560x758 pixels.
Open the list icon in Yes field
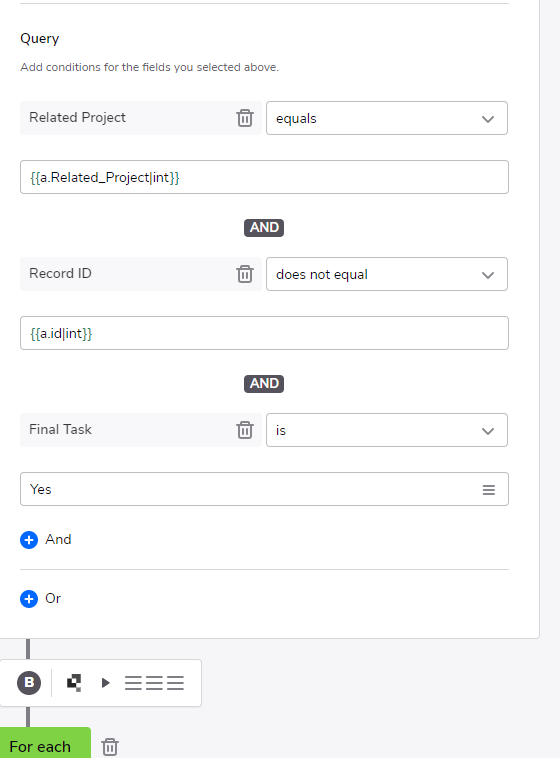pos(488,490)
